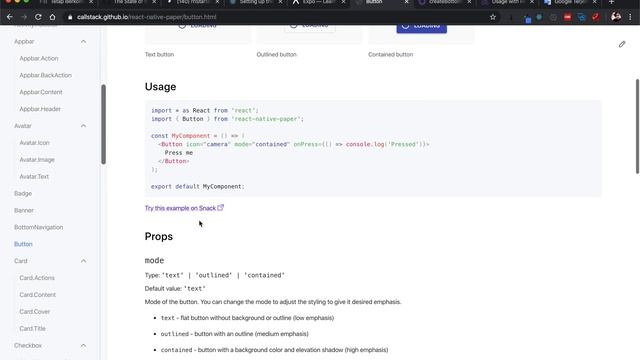Open Appbar.Content in sidebar
The width and height of the screenshot is (640, 360).
tap(41, 92)
